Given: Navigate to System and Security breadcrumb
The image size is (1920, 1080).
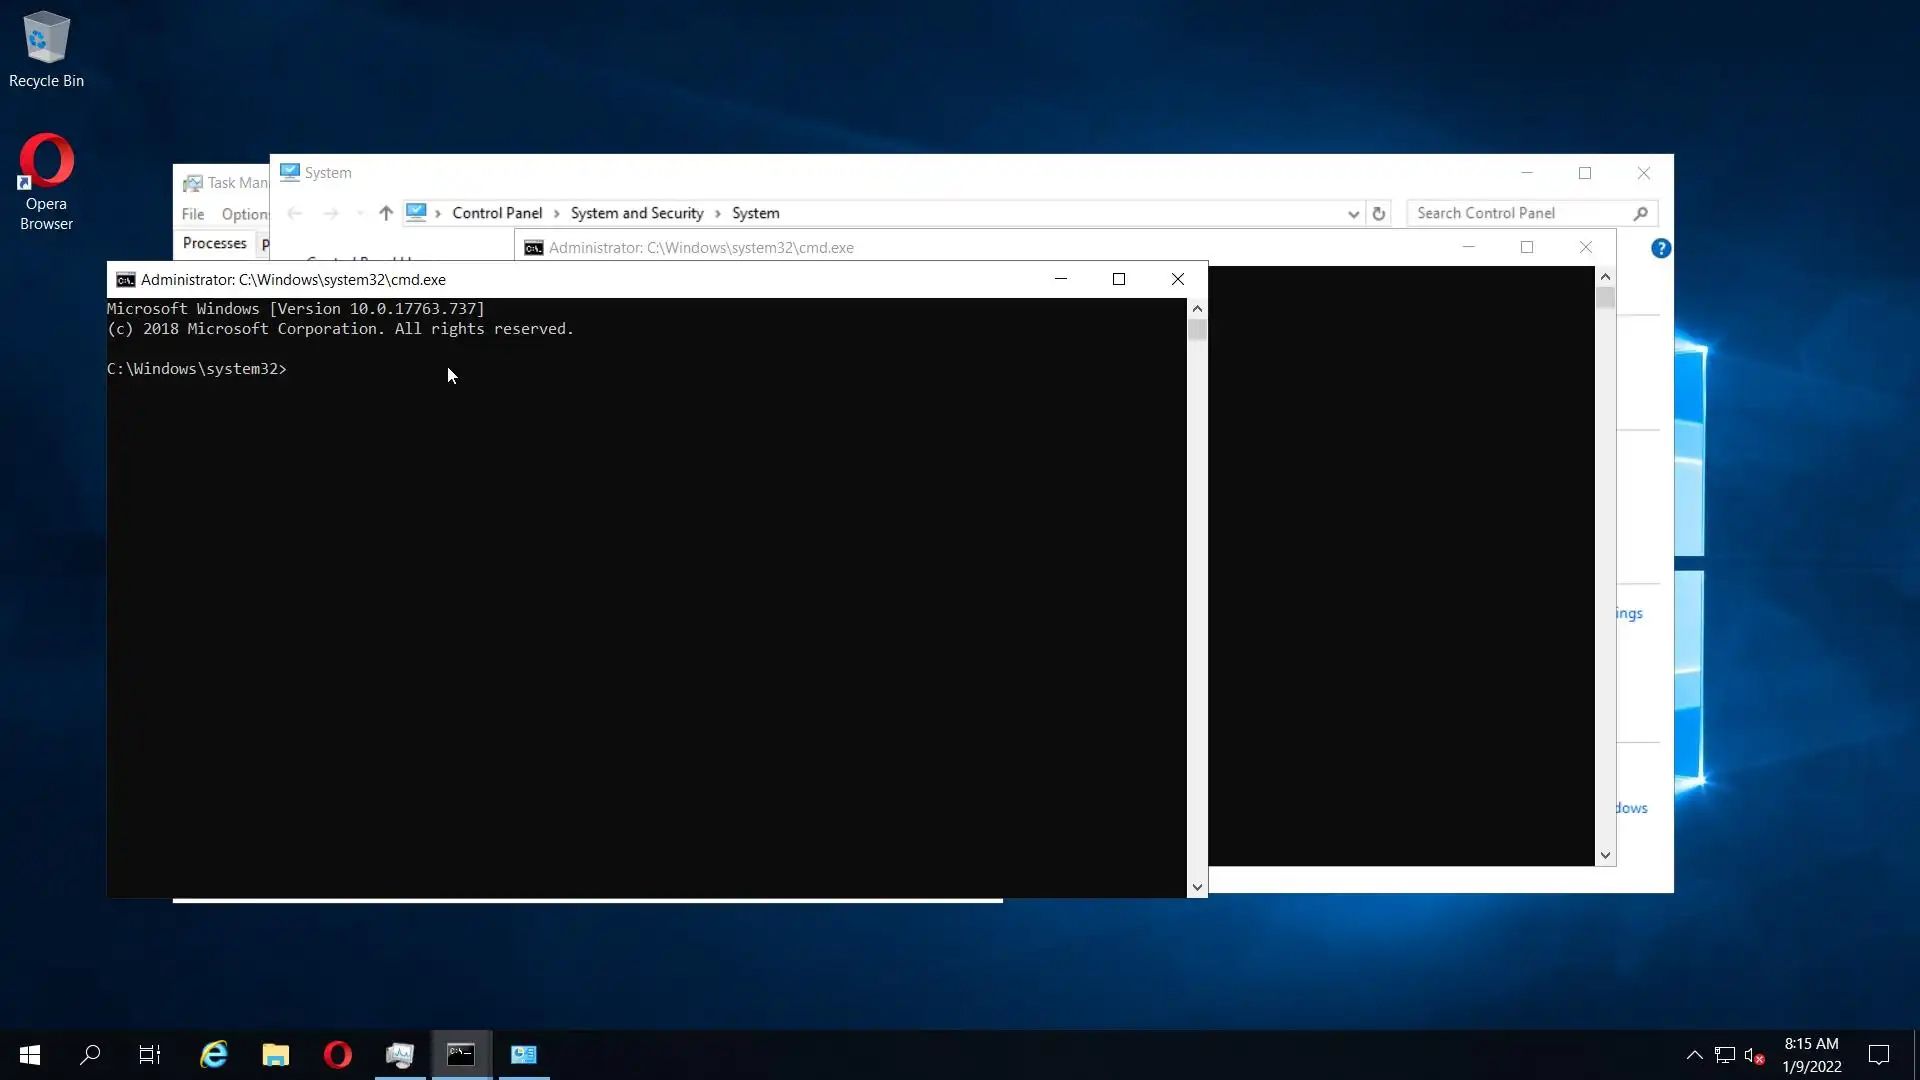Looking at the screenshot, I should 637,213.
